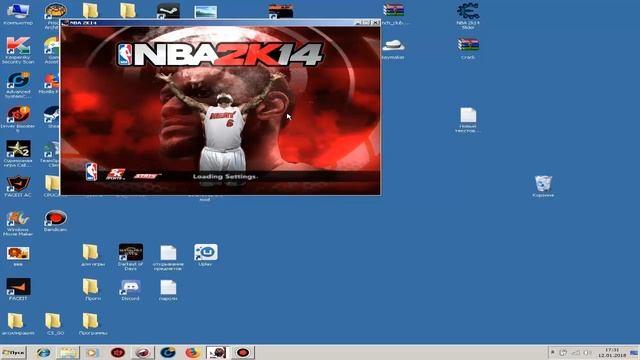Open Internet Explorer from the taskbar

pyautogui.click(x=43, y=352)
